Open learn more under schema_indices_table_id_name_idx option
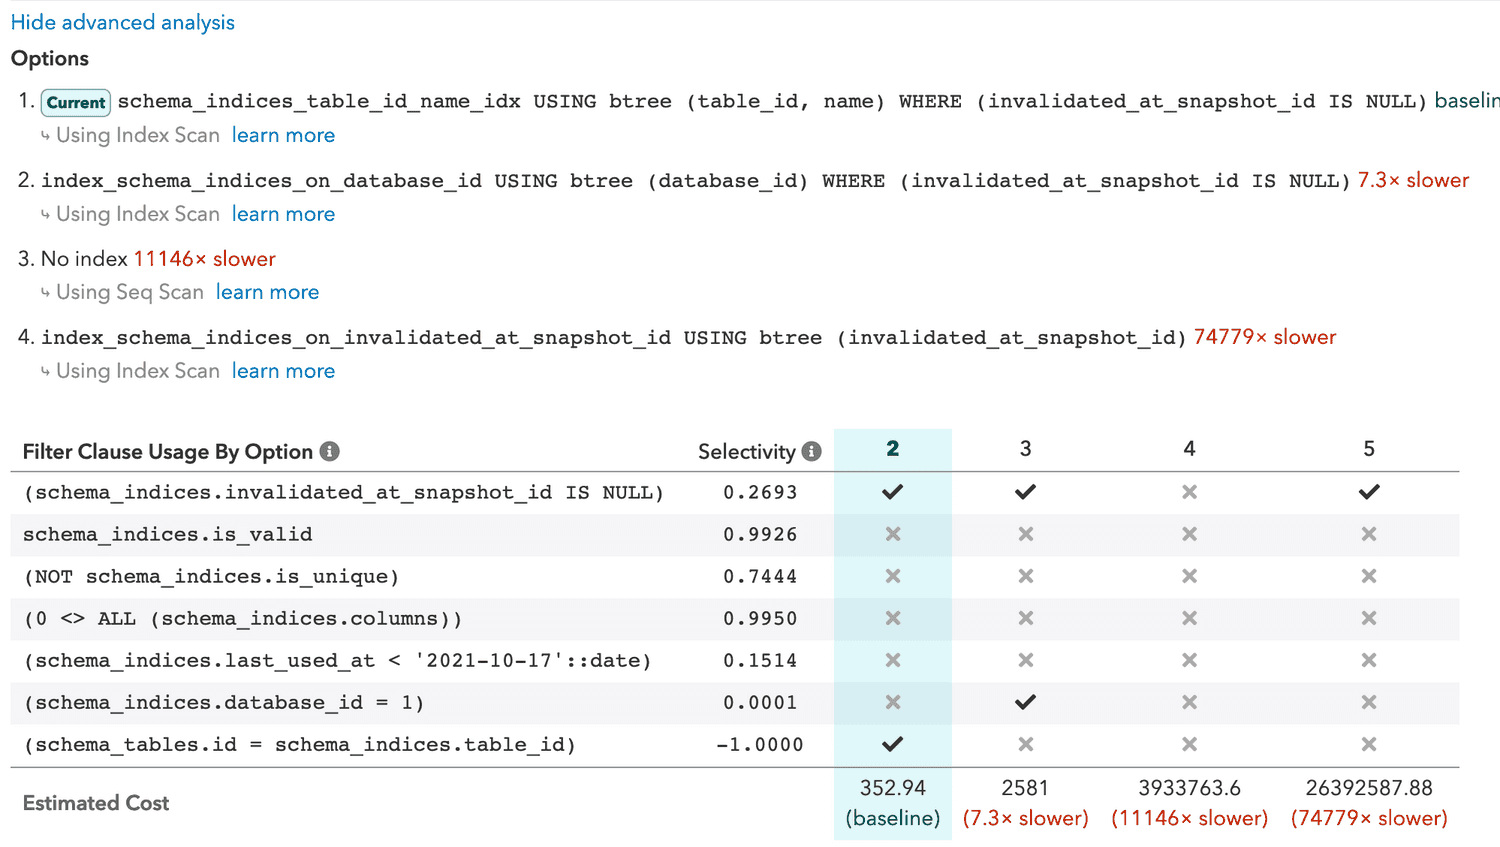The height and width of the screenshot is (847, 1500). 283,135
